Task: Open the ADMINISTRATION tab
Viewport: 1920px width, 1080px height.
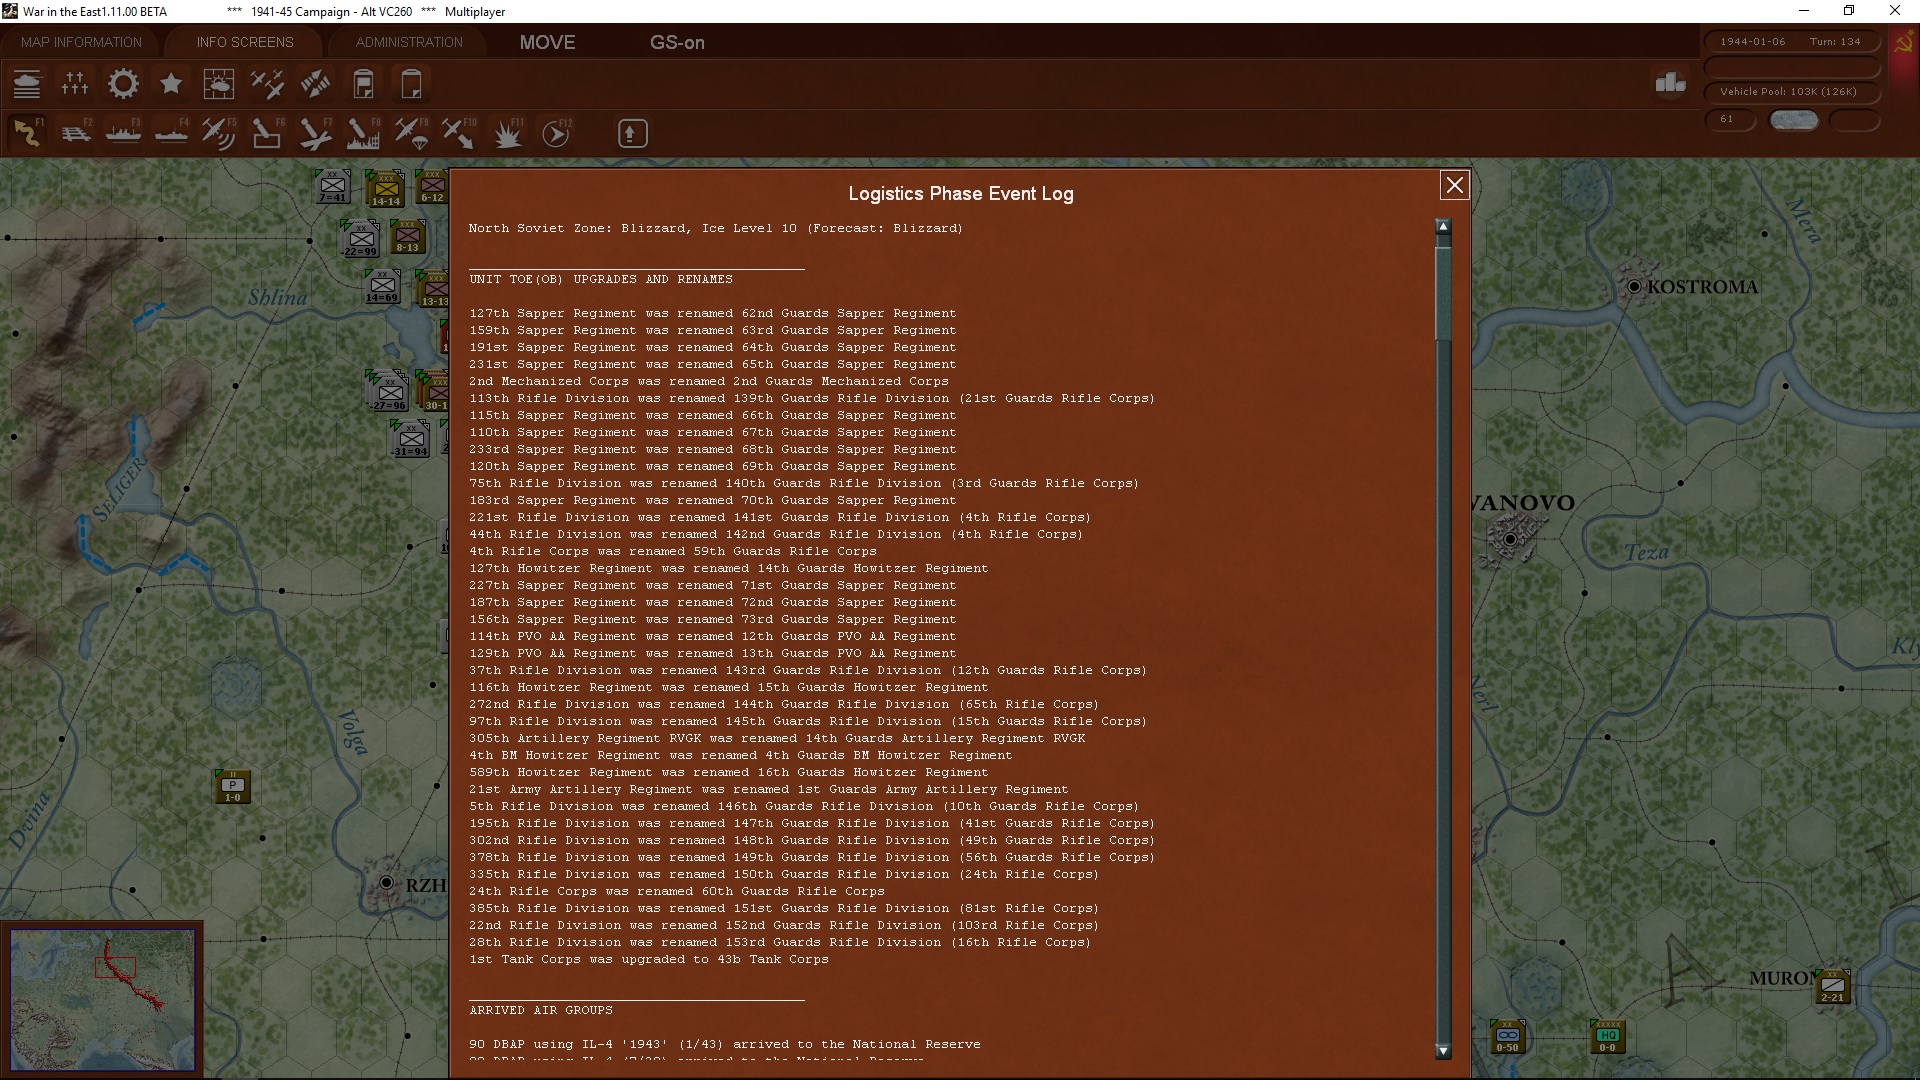Action: (x=409, y=42)
